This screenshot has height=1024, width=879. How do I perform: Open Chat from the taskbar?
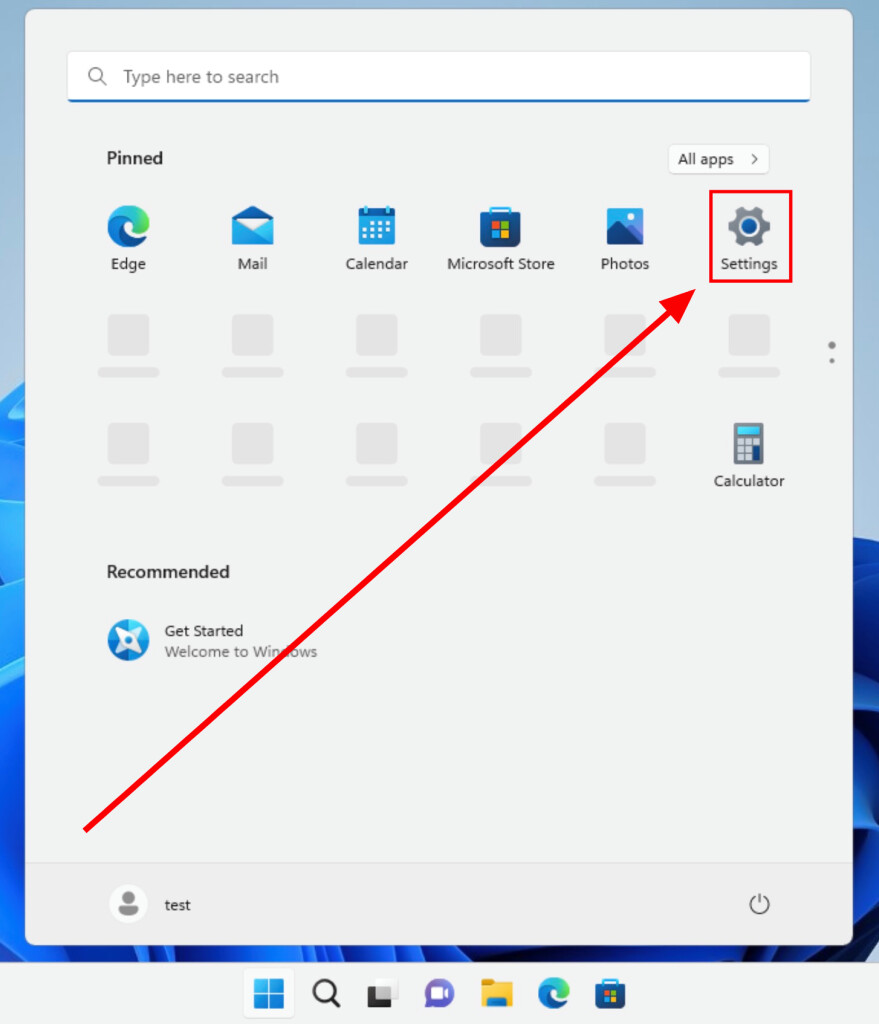click(x=439, y=993)
